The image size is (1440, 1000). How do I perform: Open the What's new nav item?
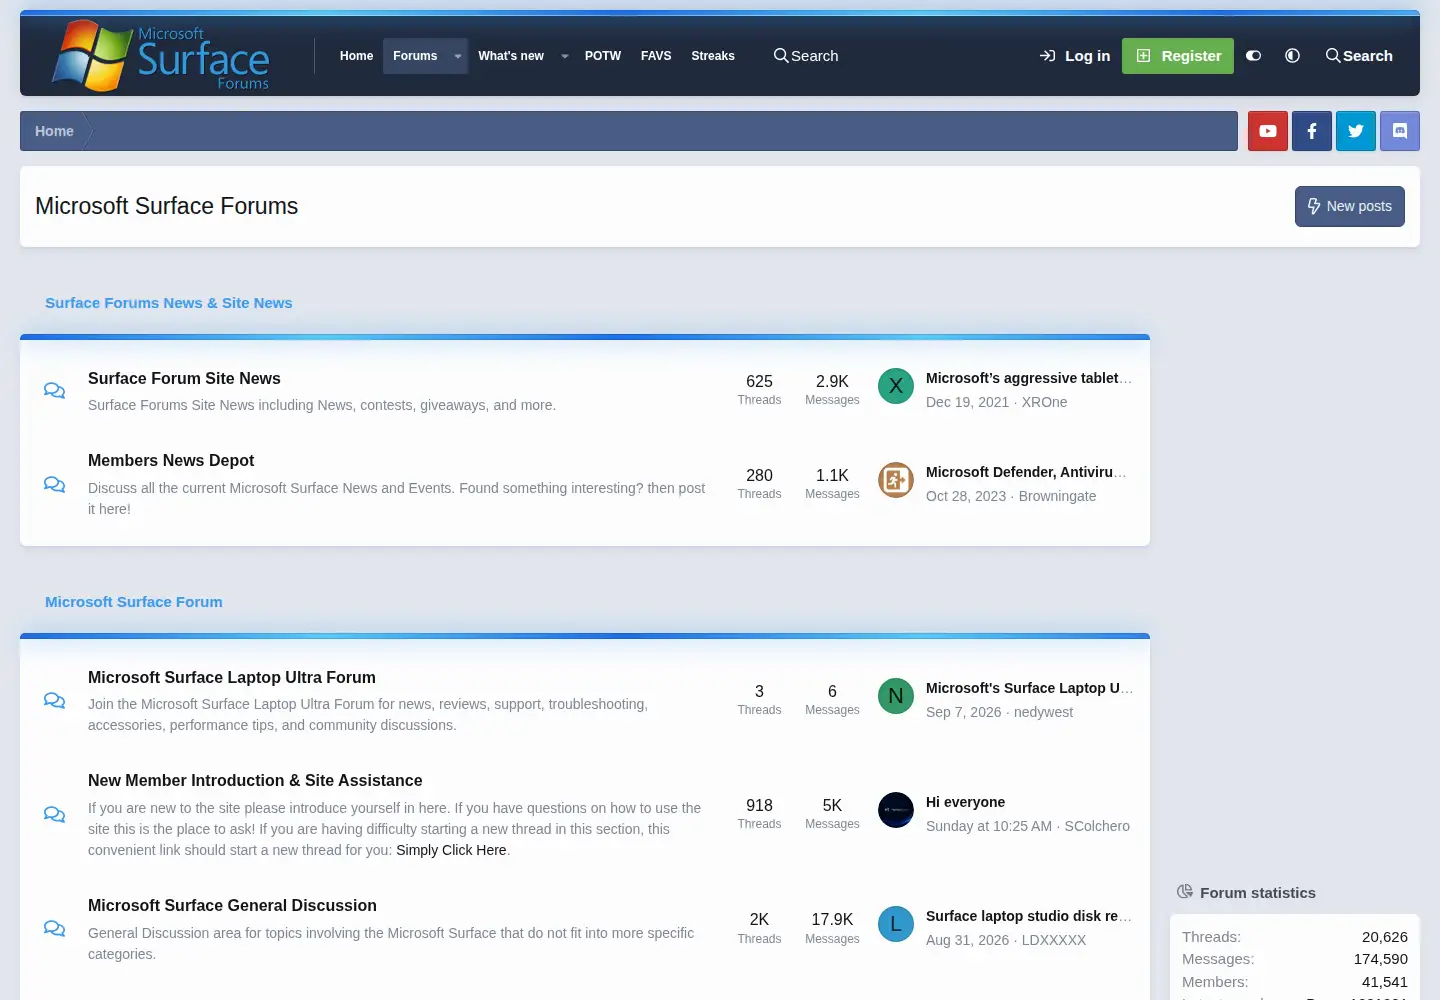511,56
